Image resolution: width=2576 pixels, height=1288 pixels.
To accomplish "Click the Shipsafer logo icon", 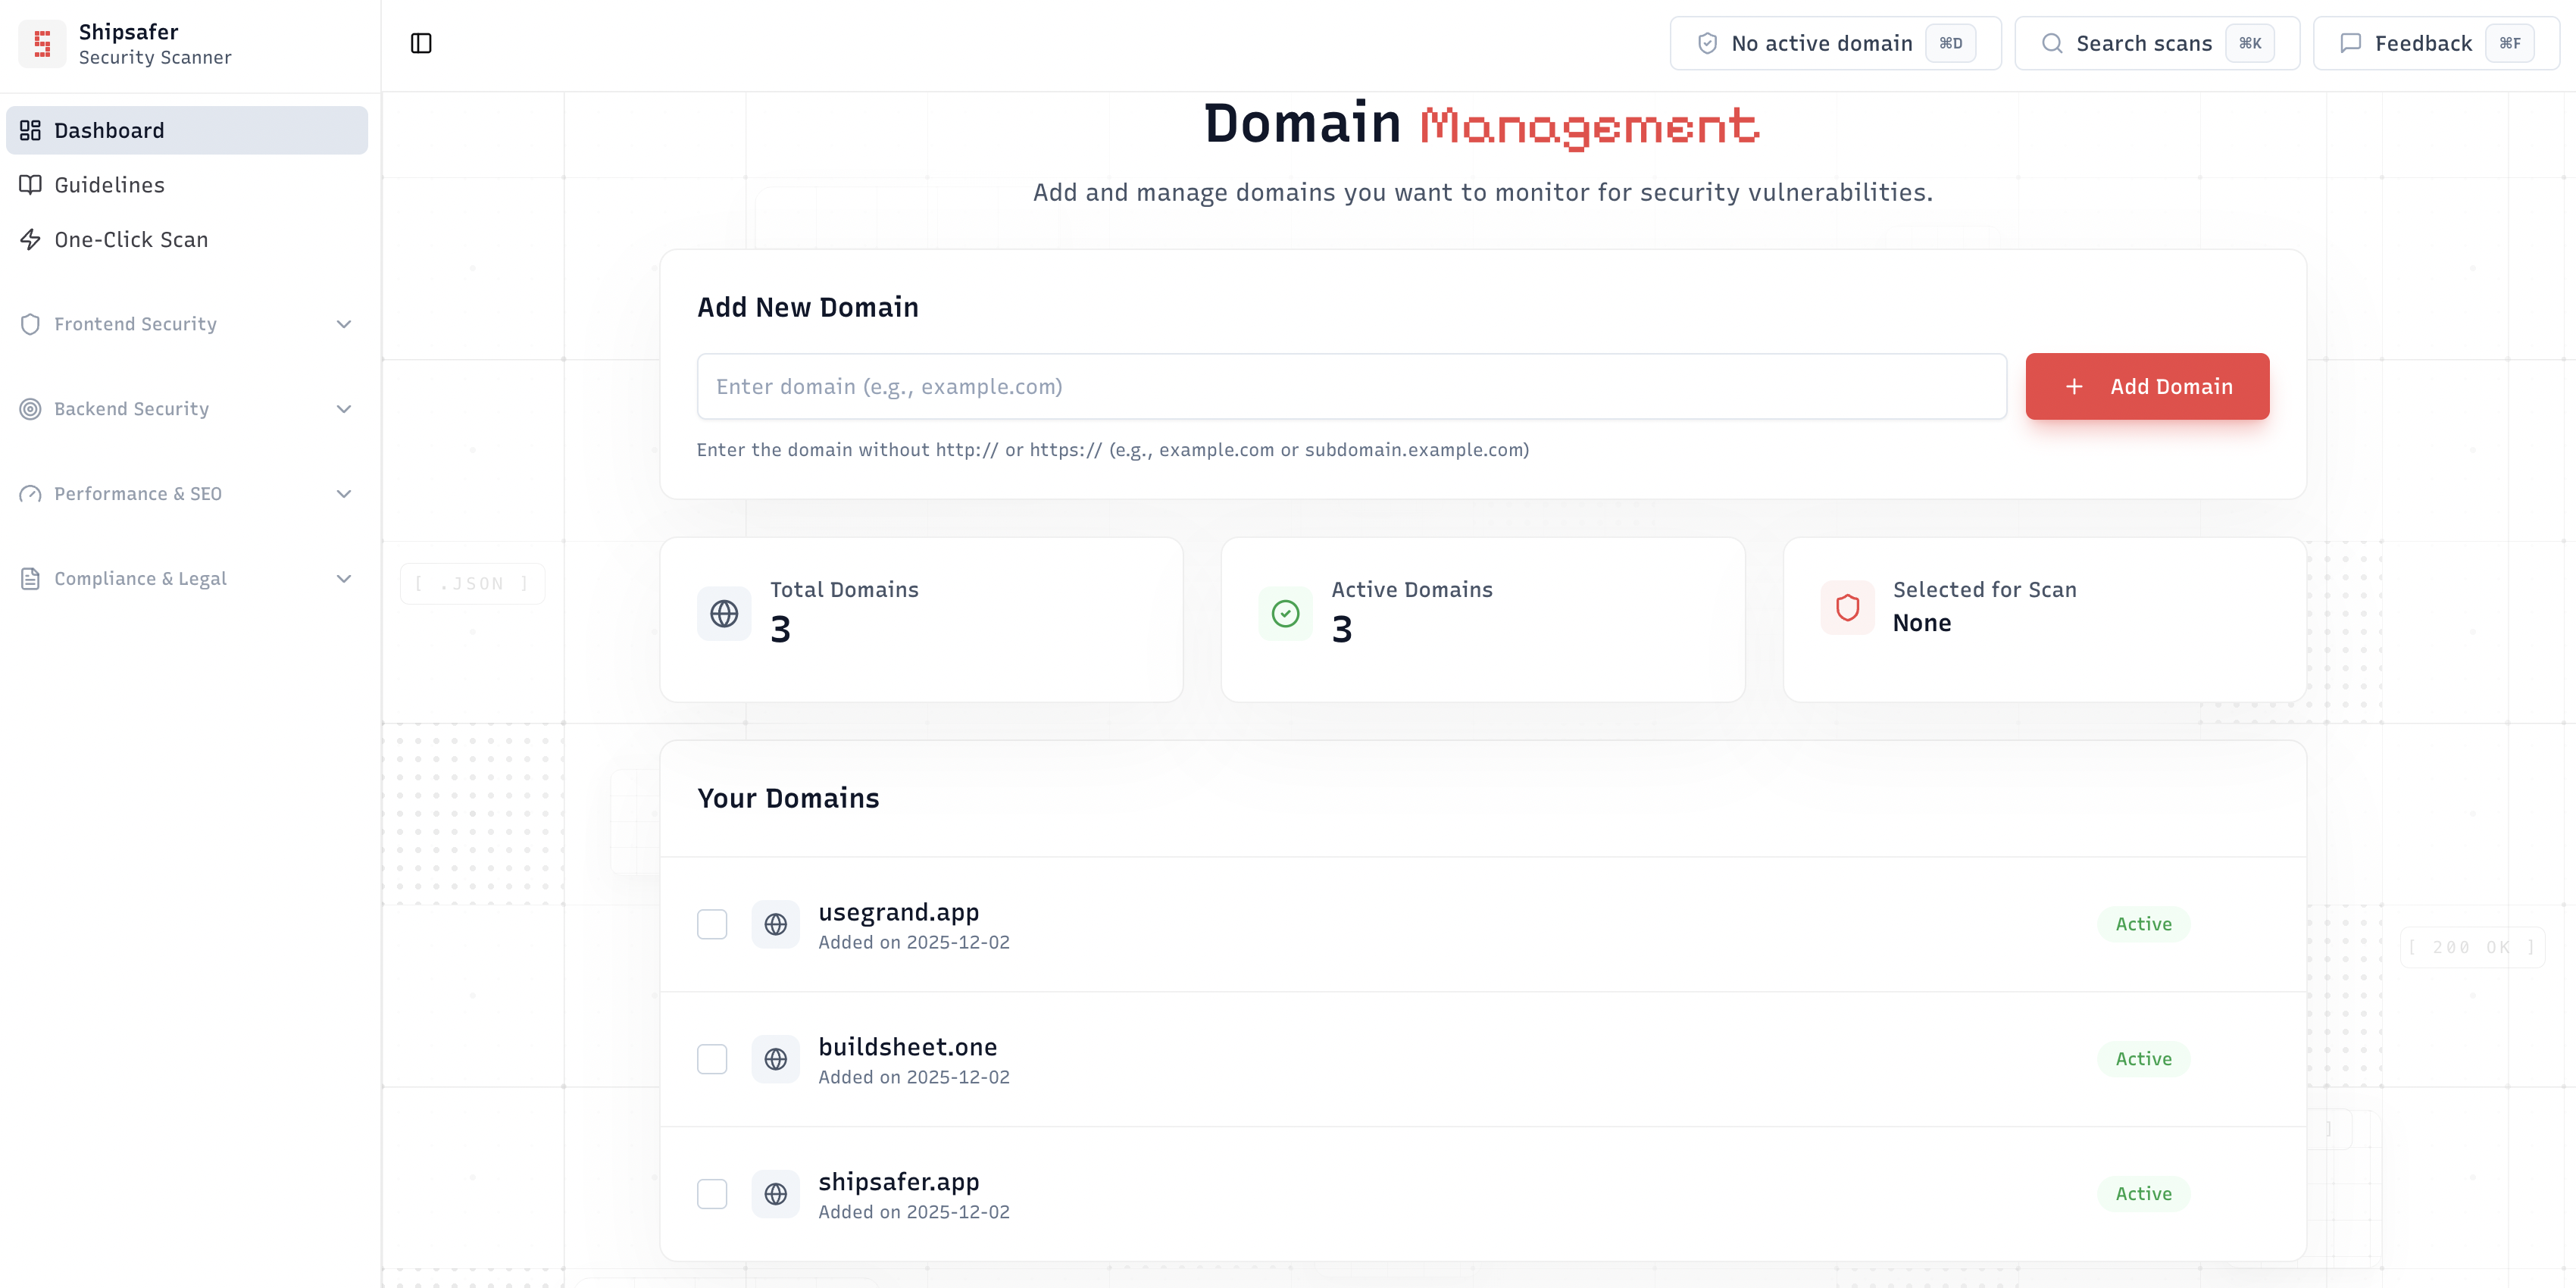I will click(x=41, y=43).
